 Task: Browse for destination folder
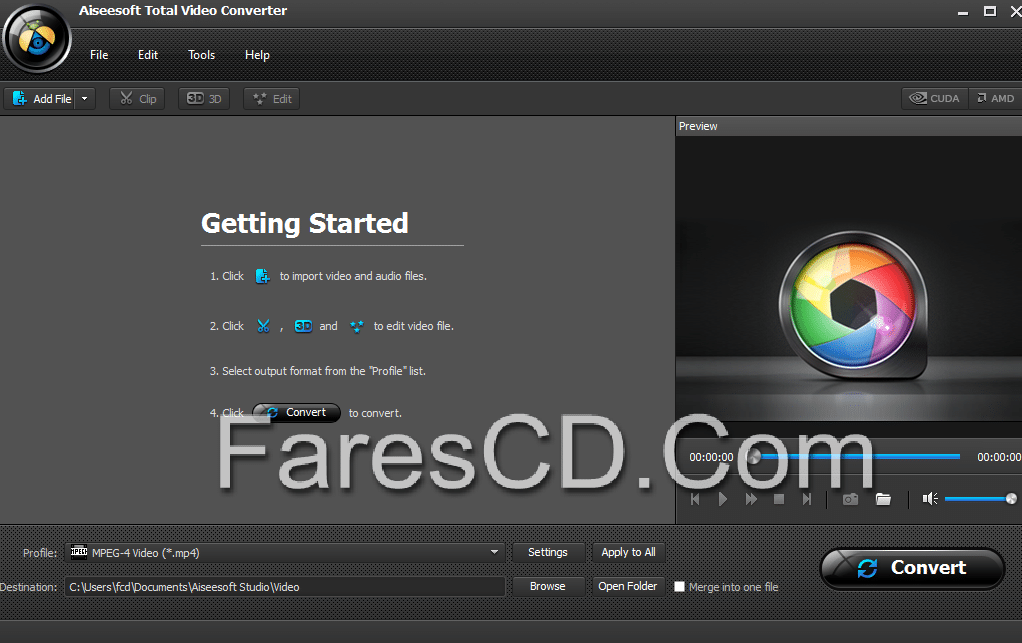548,586
